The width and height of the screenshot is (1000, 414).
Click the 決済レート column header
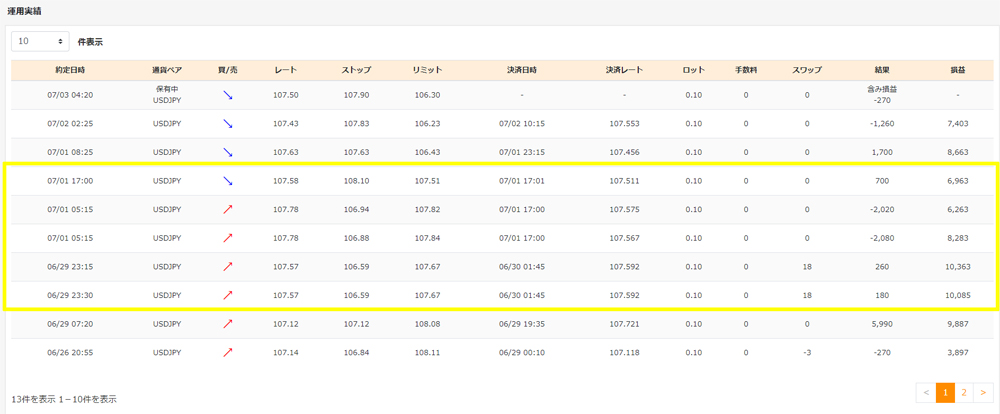tap(623, 70)
